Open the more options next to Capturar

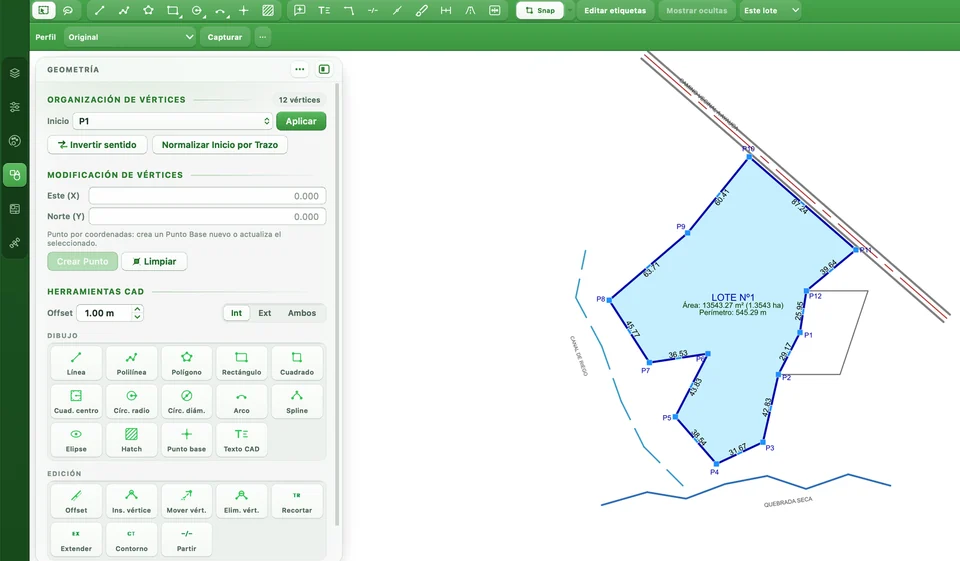(263, 37)
